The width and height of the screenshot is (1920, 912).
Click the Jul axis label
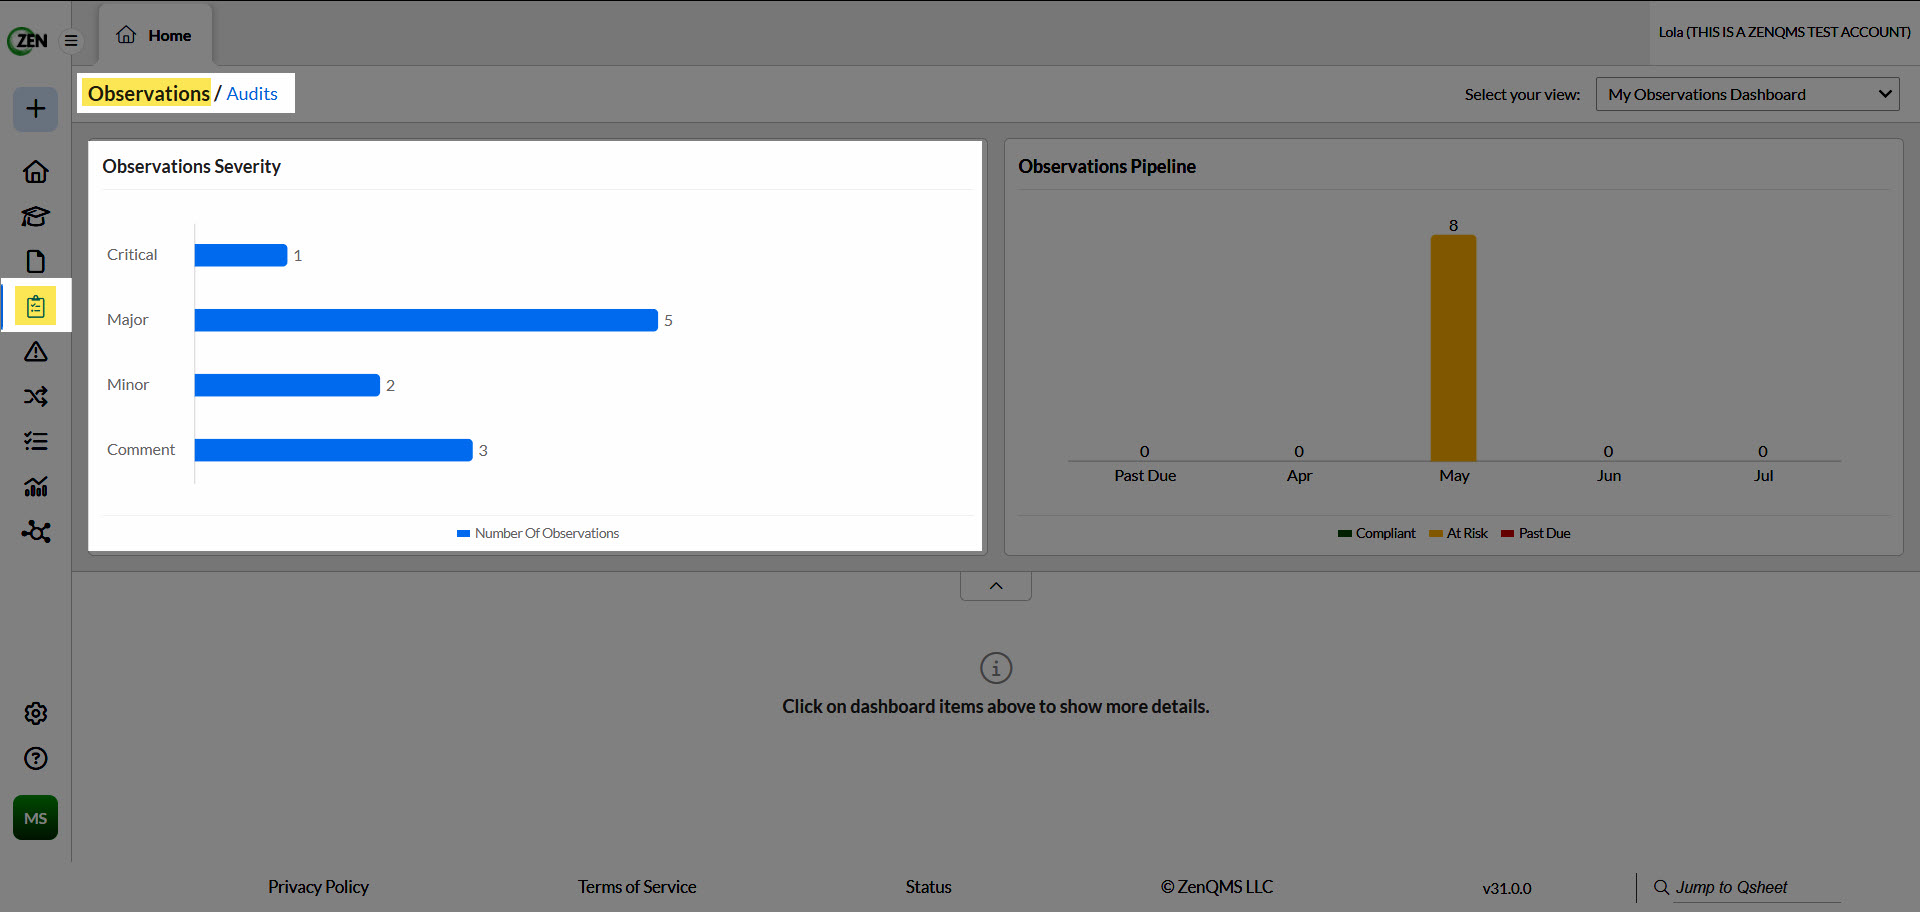pos(1763,476)
